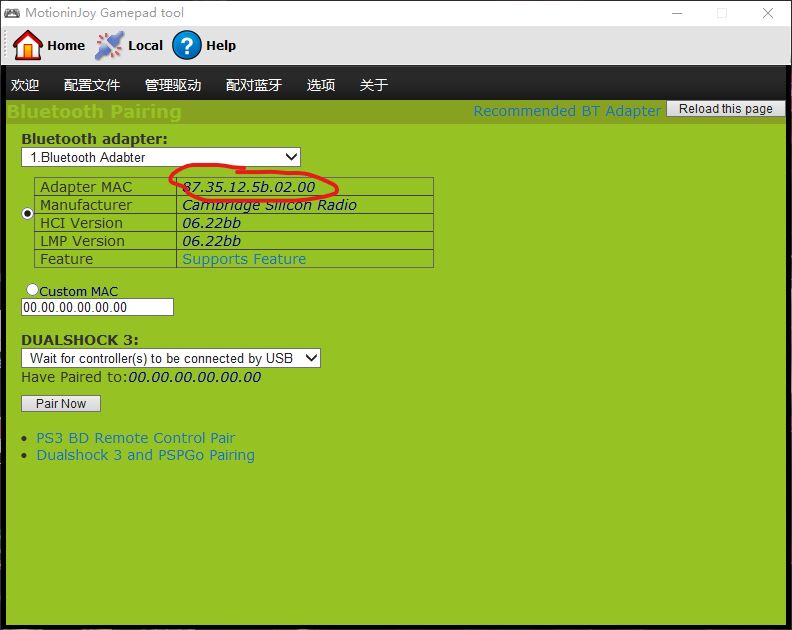Screen dimensions: 792x630
Task: Close the MotioninJoy Gamepad tool window
Action: click(x=768, y=13)
